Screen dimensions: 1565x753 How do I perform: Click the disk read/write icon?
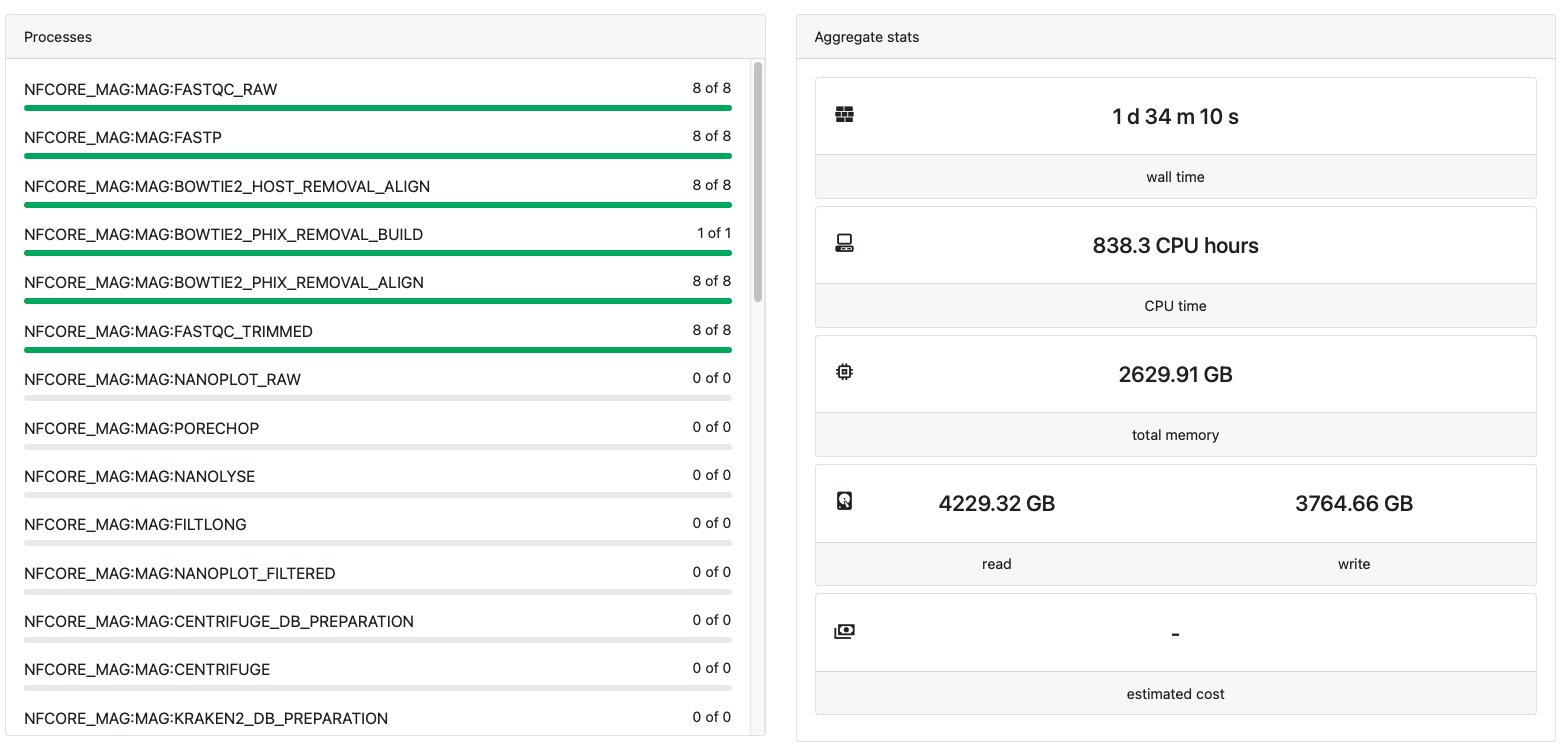[845, 501]
